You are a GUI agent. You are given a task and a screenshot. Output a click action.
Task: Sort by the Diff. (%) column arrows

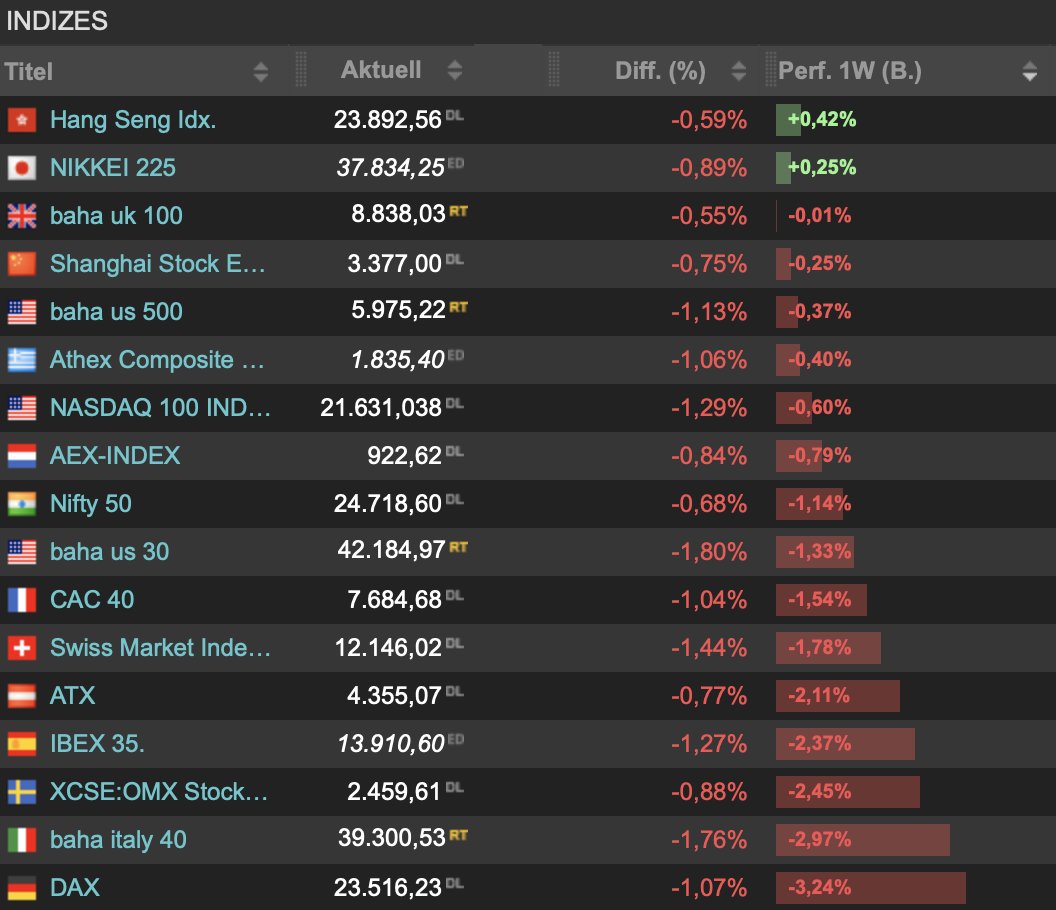pyautogui.click(x=739, y=71)
